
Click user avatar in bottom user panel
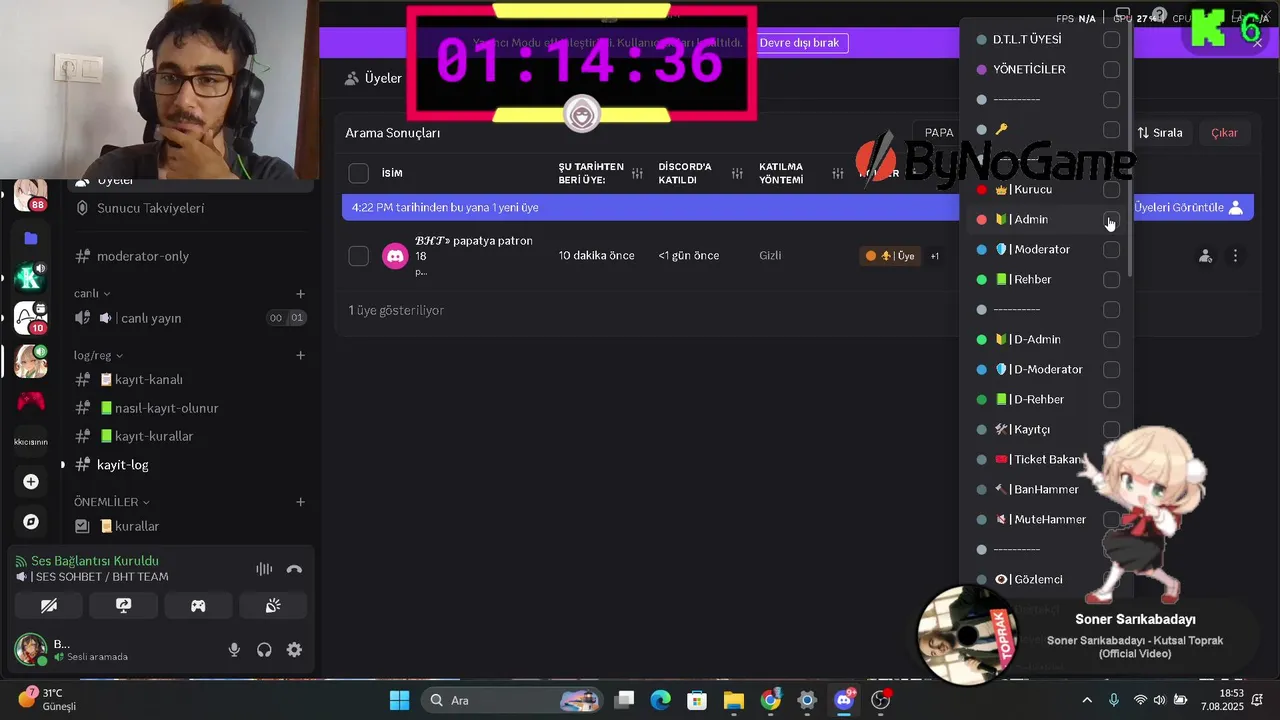click(x=31, y=649)
